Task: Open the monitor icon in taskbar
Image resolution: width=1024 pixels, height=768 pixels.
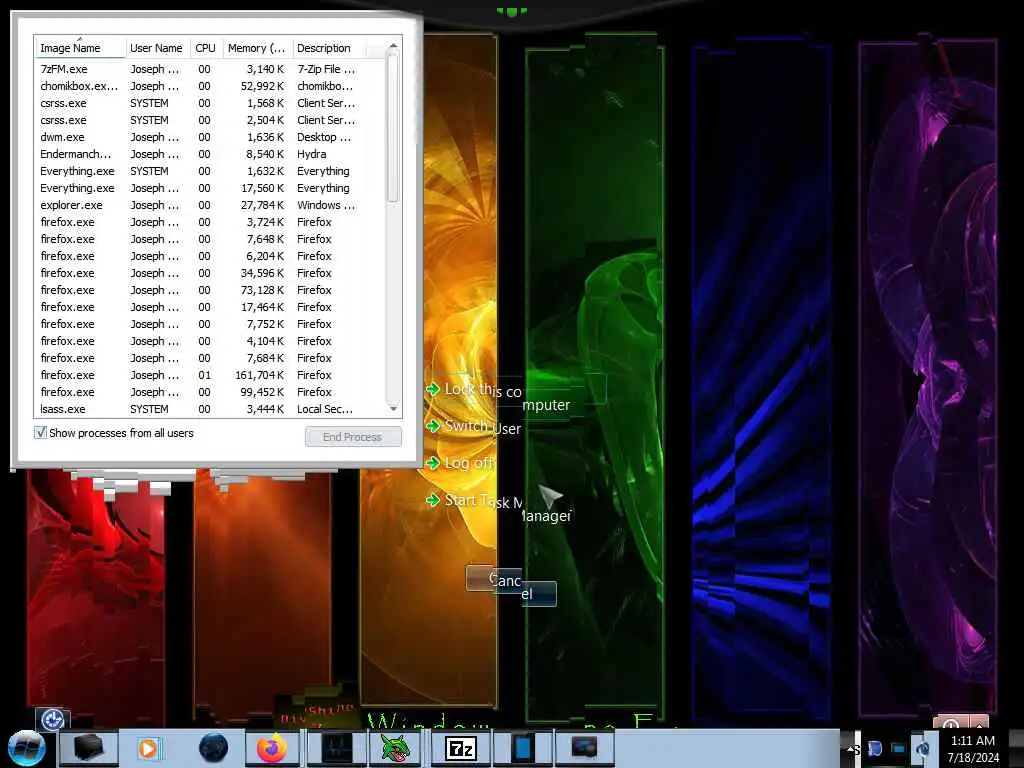Action: pos(584,748)
